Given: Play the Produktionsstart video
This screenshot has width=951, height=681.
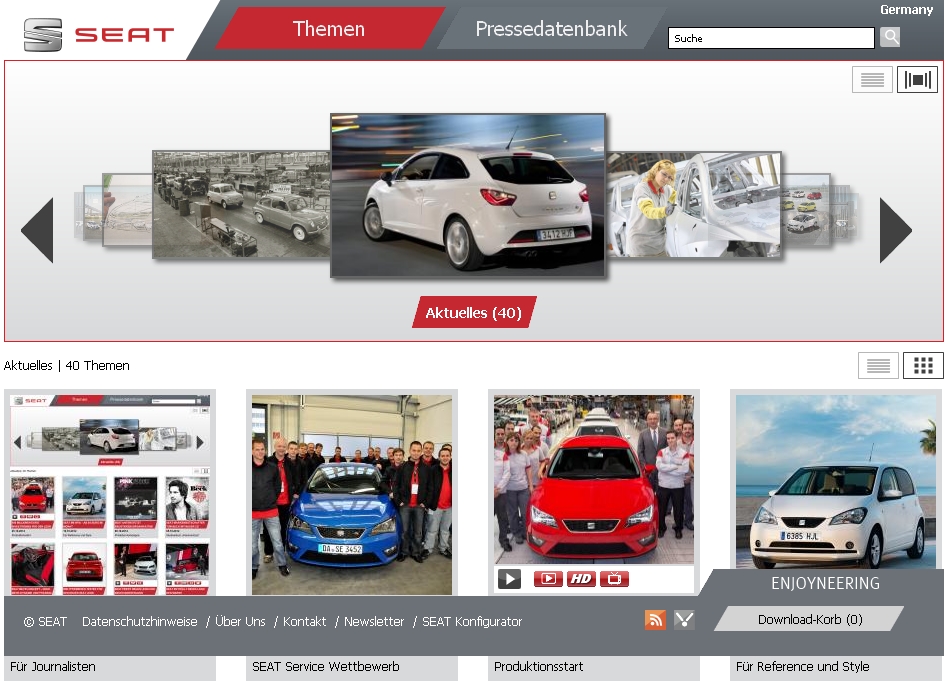Looking at the screenshot, I should click(x=509, y=579).
